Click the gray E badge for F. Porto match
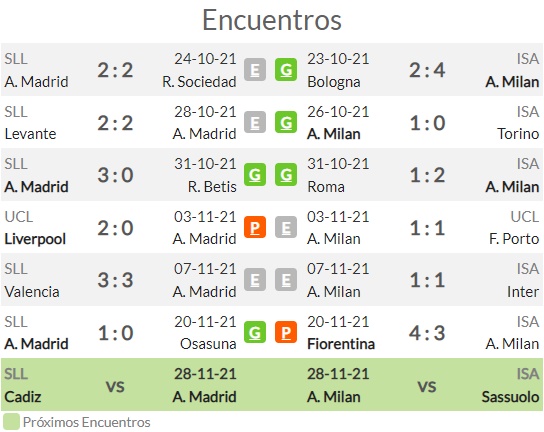The height and width of the screenshot is (432, 544). point(286,227)
